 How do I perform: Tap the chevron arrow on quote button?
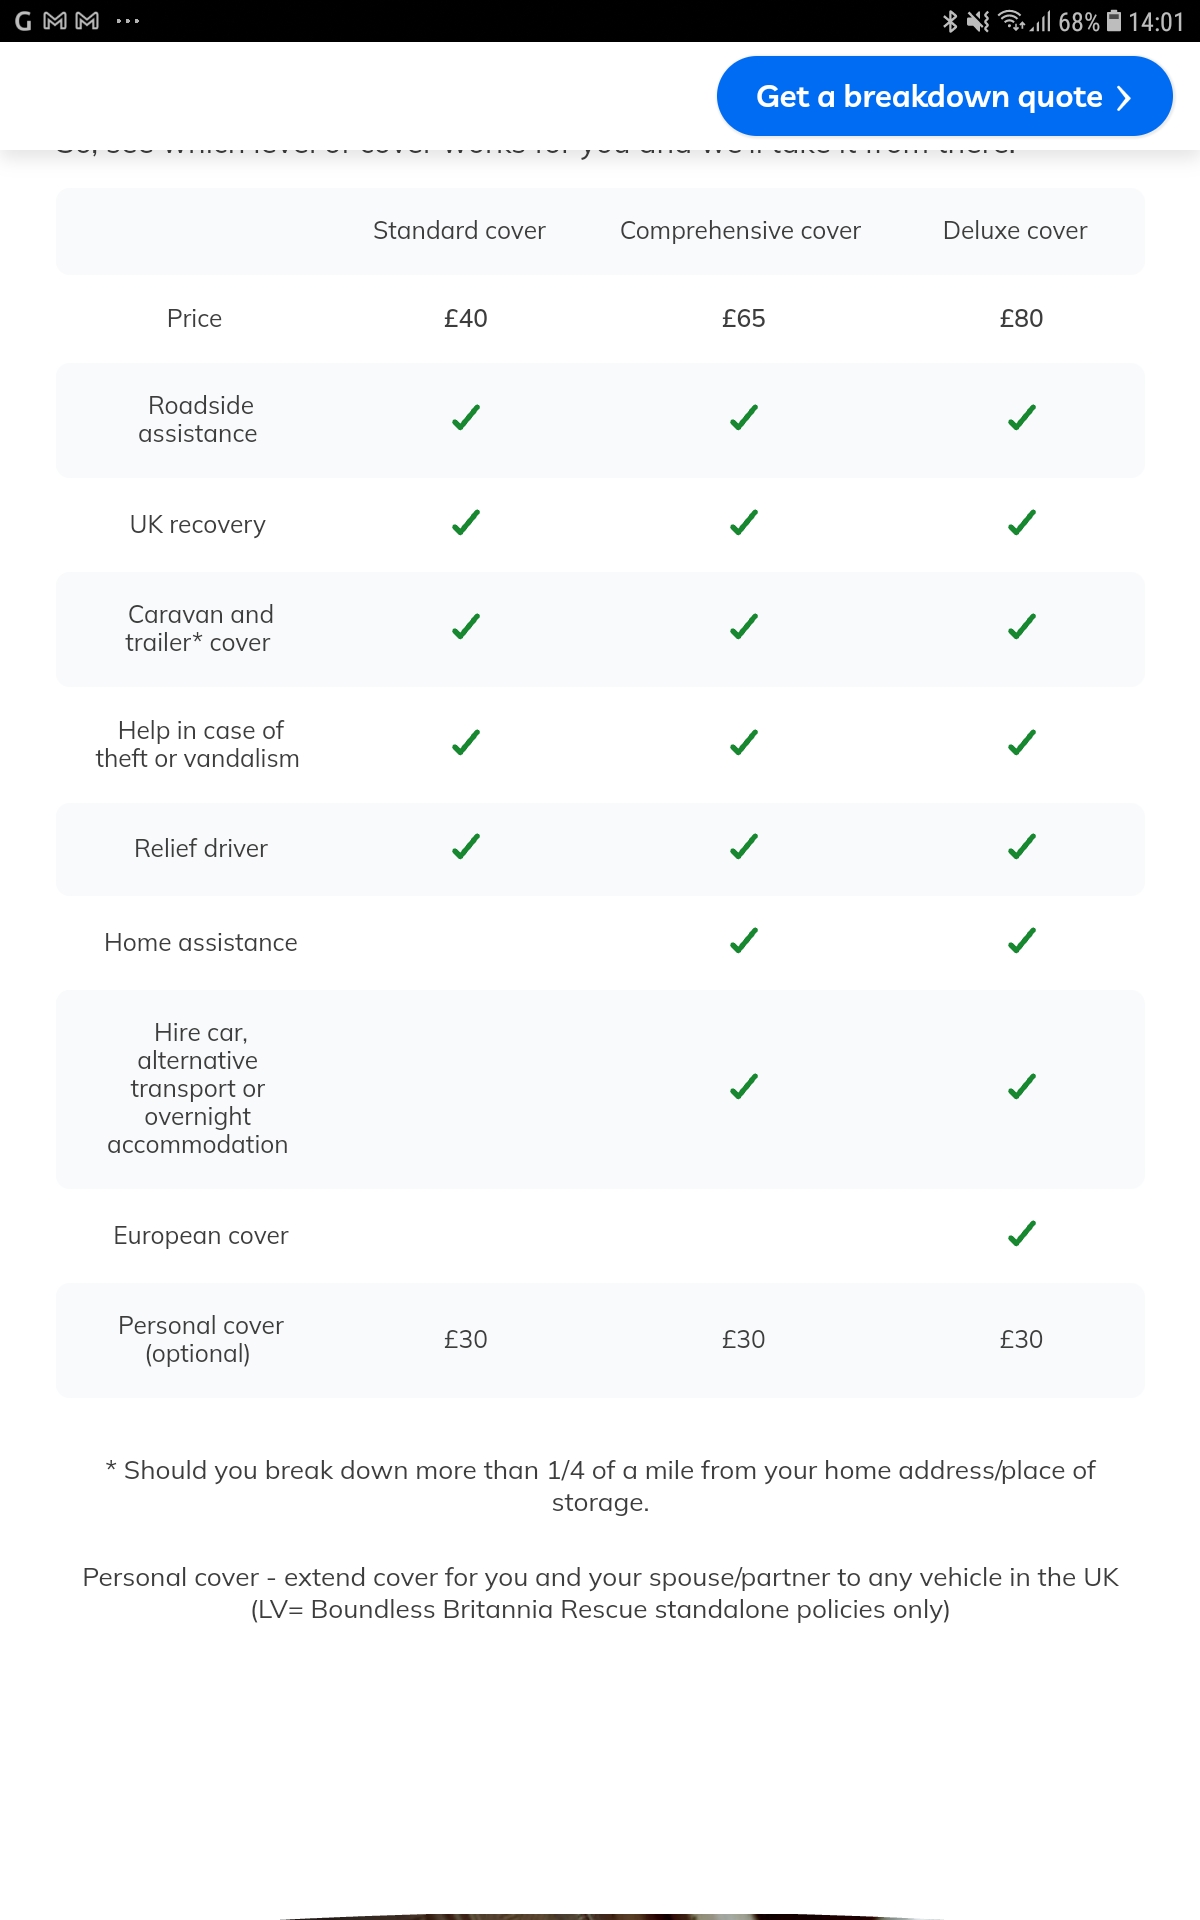coord(1124,97)
